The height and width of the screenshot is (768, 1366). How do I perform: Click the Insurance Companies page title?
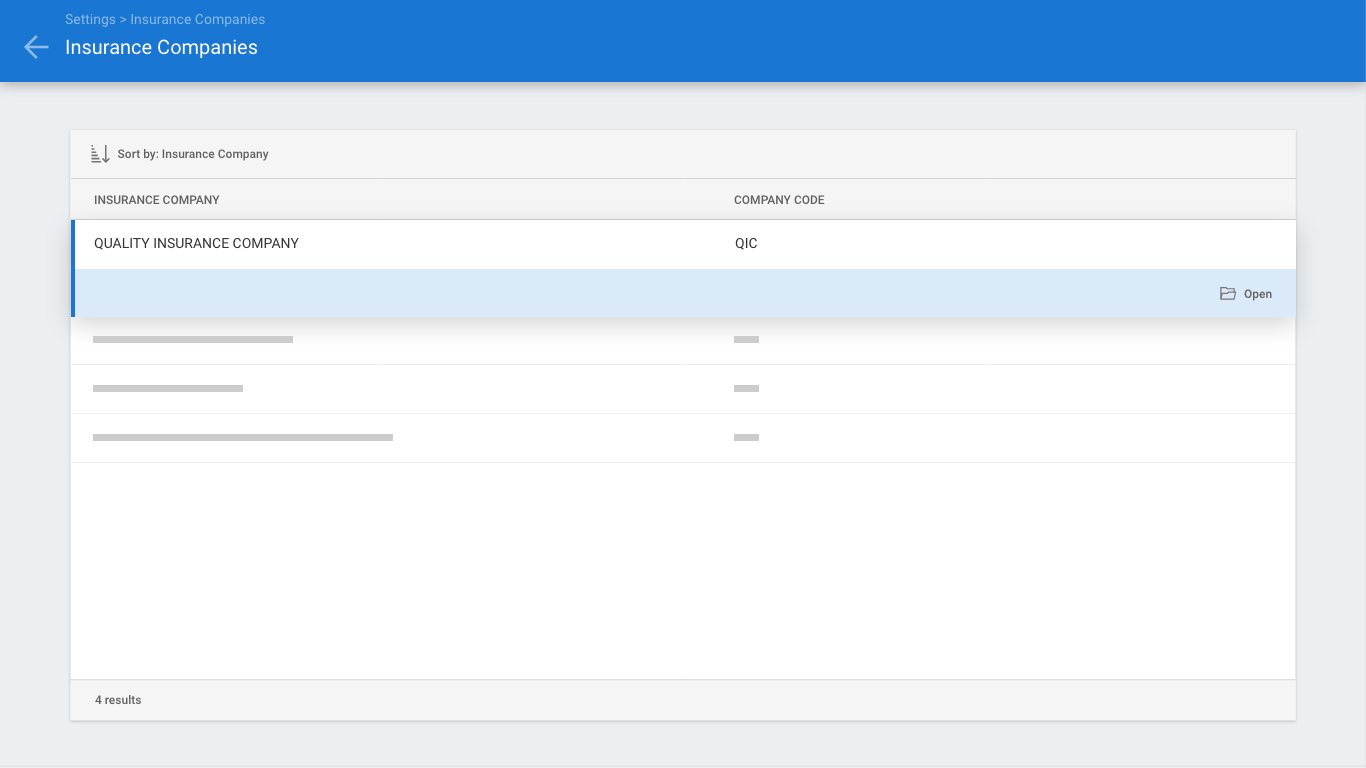point(161,47)
